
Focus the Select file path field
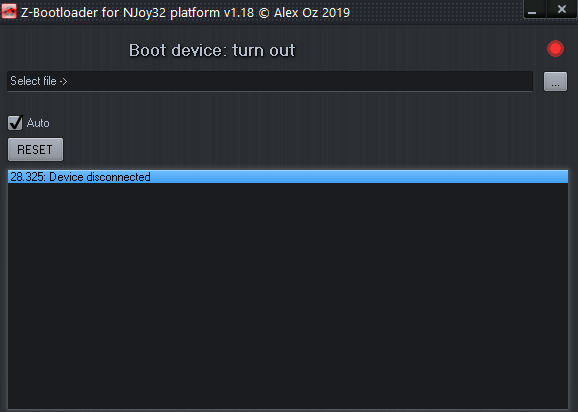point(270,81)
